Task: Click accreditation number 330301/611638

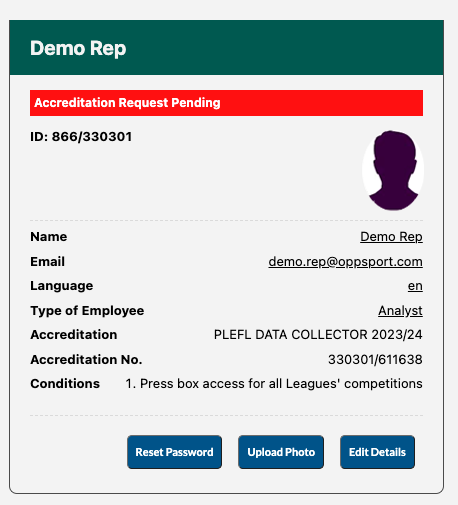Action: [375, 360]
